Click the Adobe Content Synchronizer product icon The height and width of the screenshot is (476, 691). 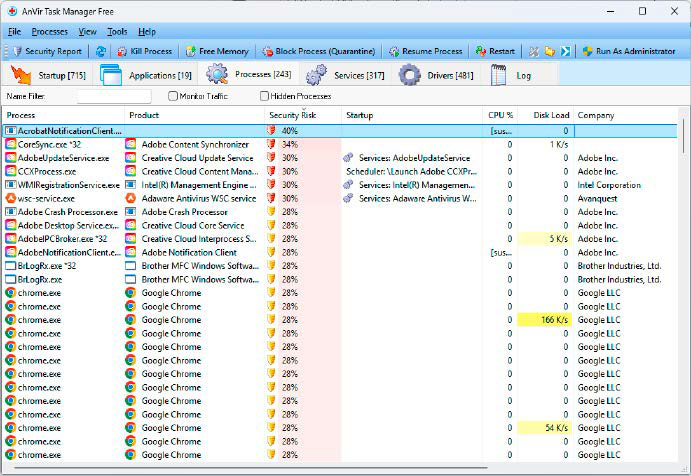130,144
